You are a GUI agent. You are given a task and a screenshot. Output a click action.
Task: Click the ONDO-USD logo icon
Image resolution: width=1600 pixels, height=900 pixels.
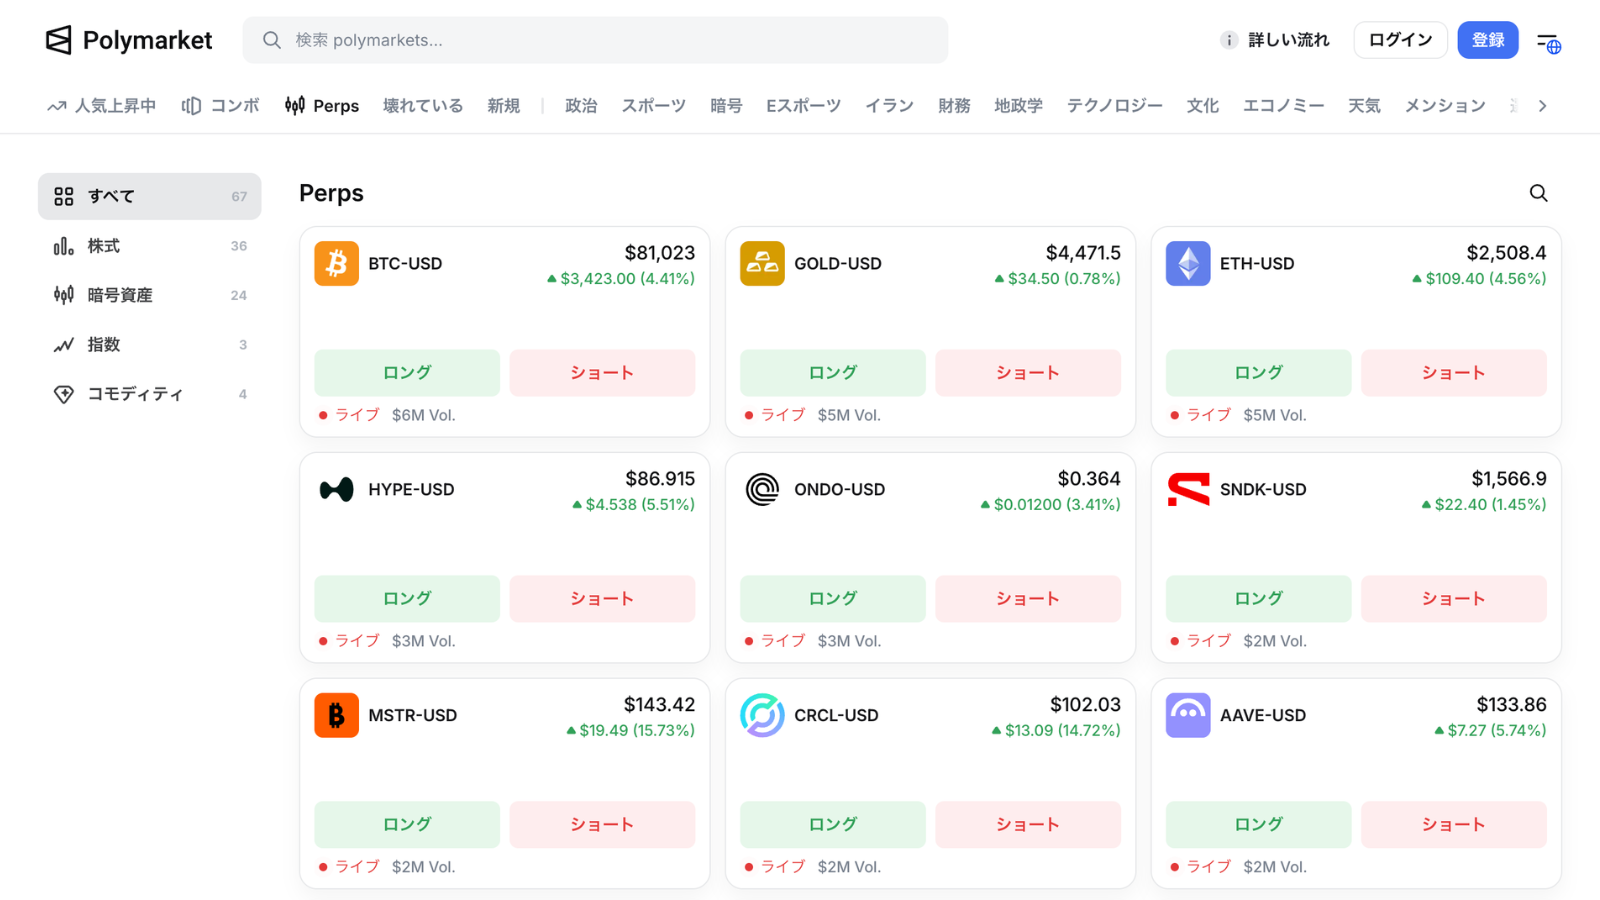click(762, 490)
